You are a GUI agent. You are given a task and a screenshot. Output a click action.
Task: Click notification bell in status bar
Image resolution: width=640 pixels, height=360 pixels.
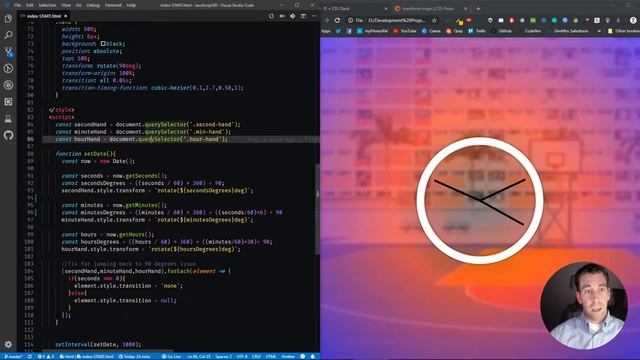(313, 356)
